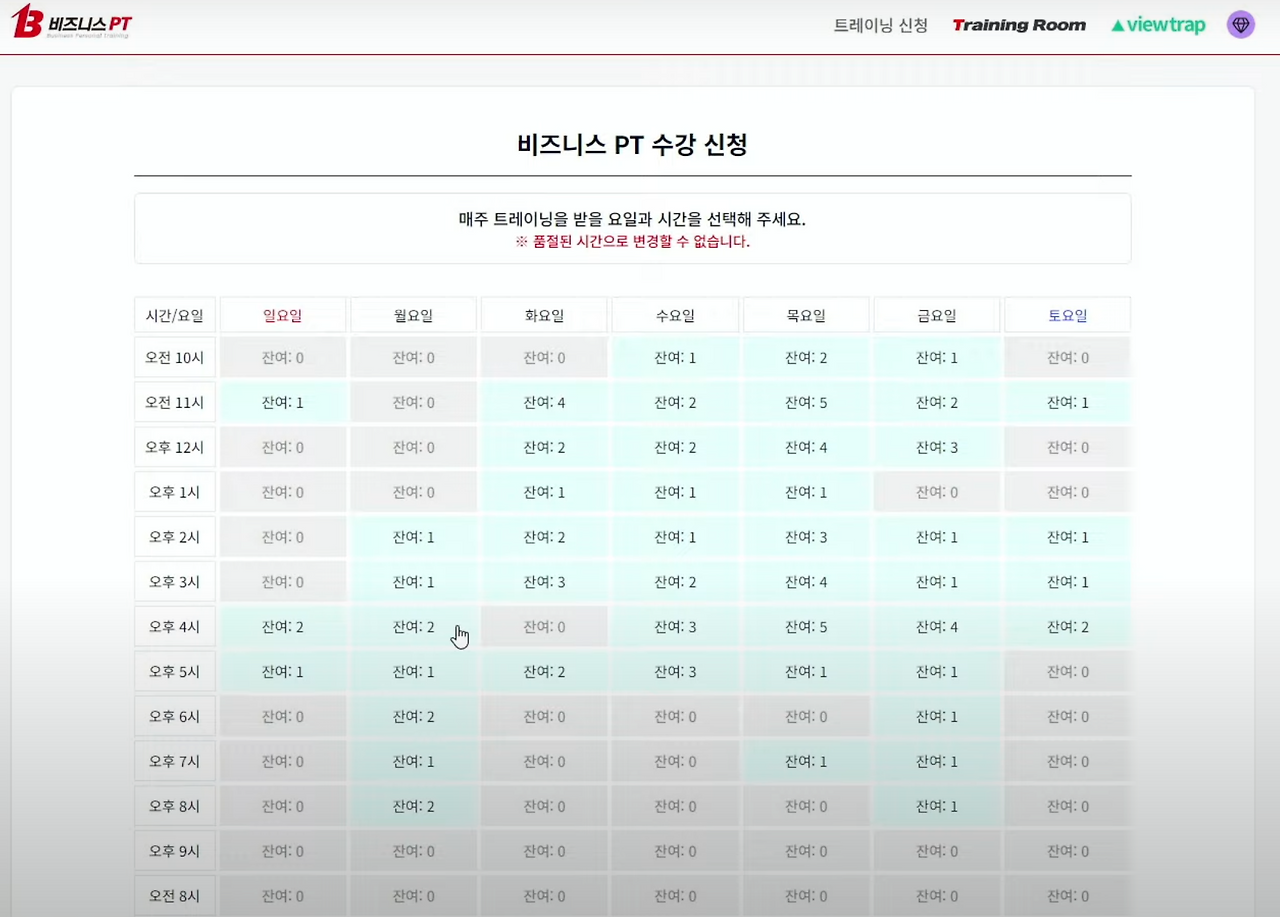
Task: Select 수요일 오후 1시 slot
Action: click(x=675, y=493)
